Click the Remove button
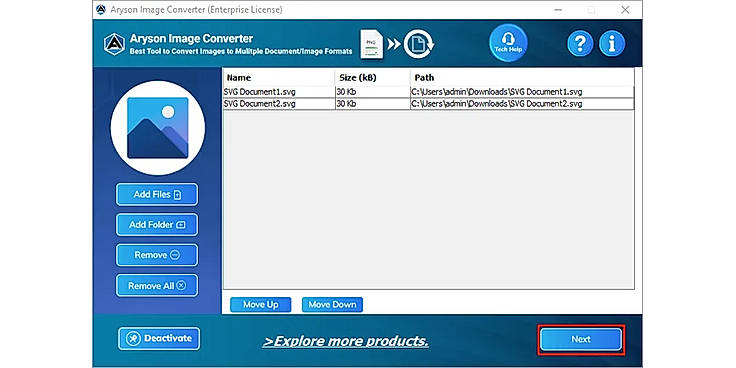This screenshot has width=736, height=368. tap(157, 255)
